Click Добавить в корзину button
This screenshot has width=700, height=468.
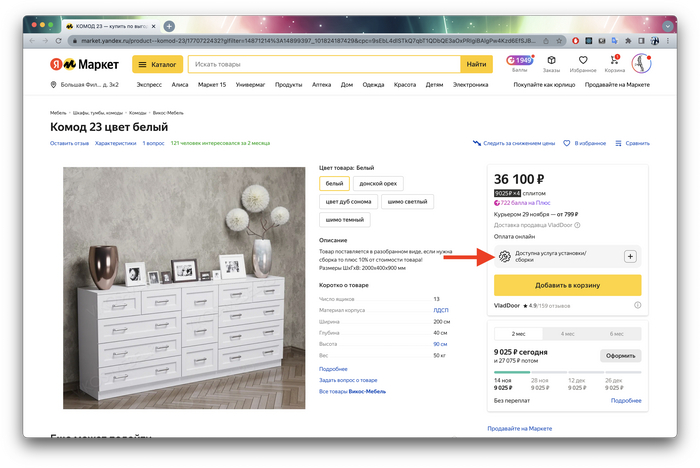pyautogui.click(x=567, y=285)
